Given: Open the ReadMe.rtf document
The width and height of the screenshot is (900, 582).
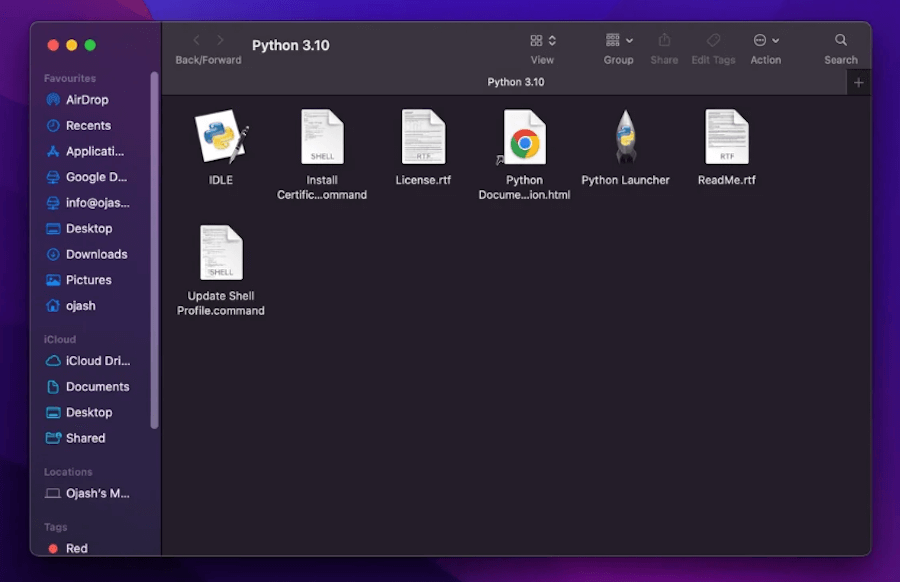Looking at the screenshot, I should click(726, 136).
